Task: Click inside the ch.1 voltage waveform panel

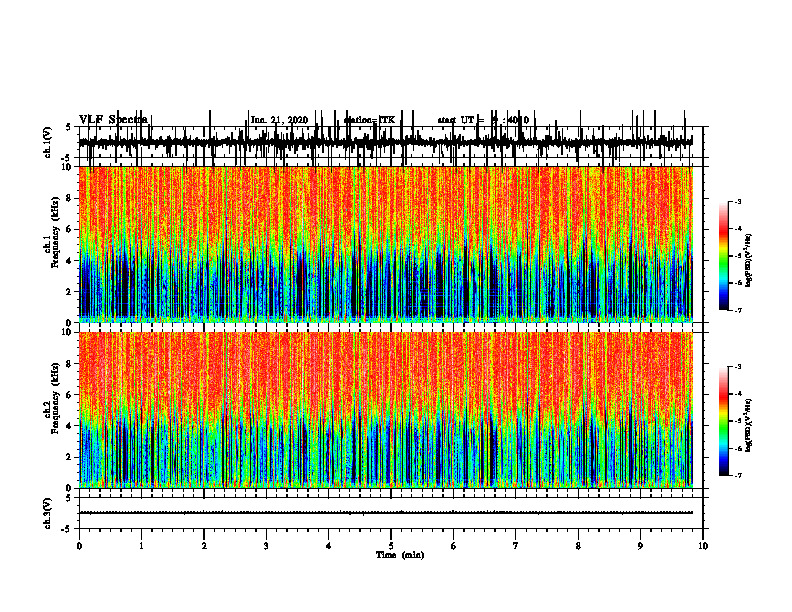Action: (x=390, y=142)
